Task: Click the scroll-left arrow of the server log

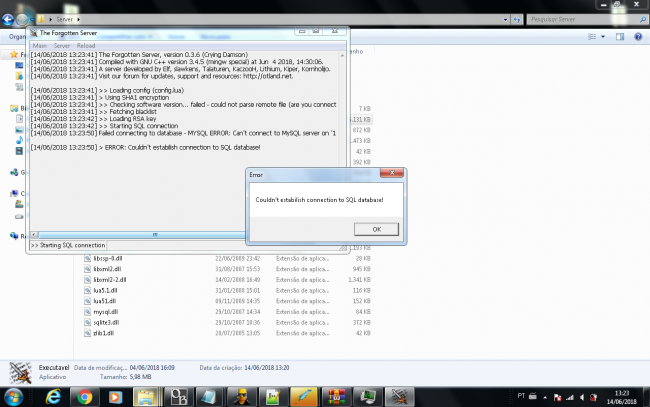Action: click(34, 235)
